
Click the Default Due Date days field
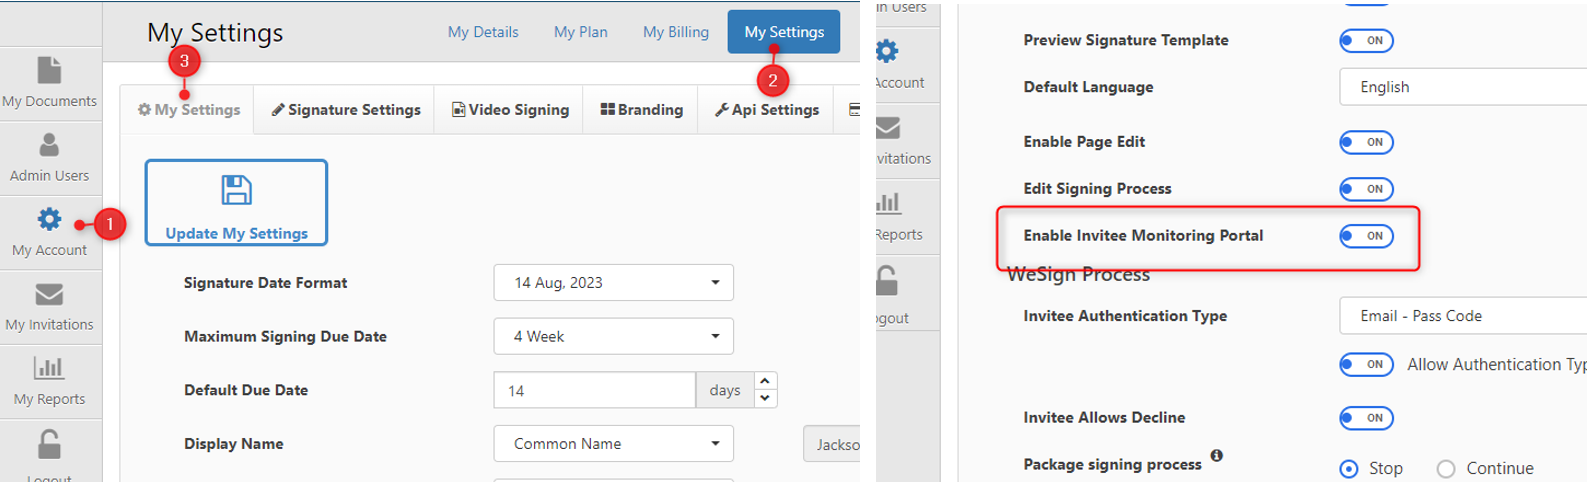point(594,391)
